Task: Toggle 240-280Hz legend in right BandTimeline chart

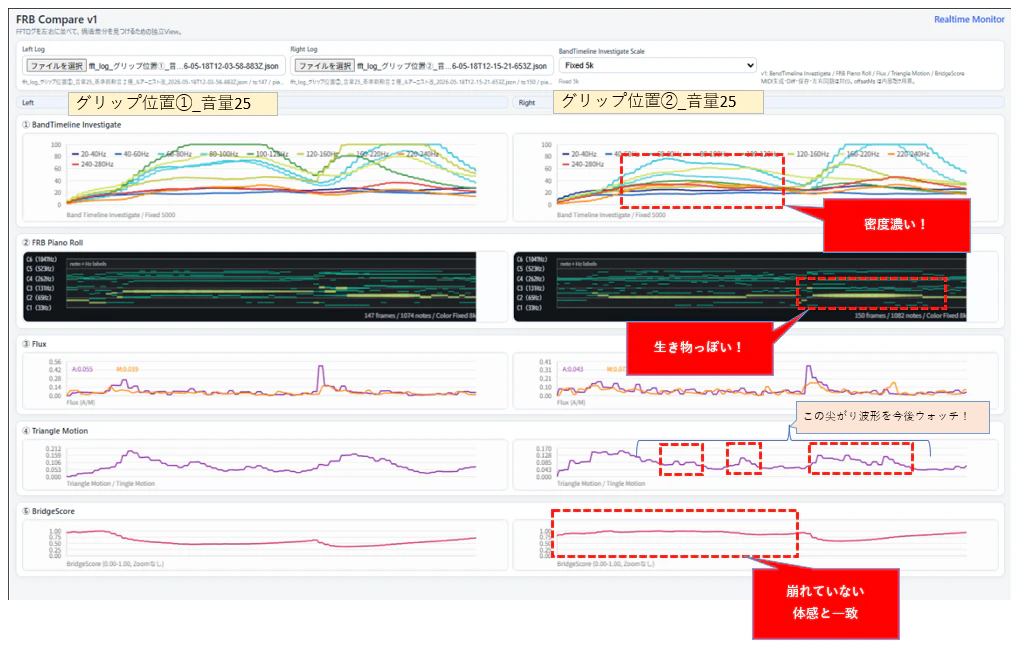Action: (x=582, y=164)
